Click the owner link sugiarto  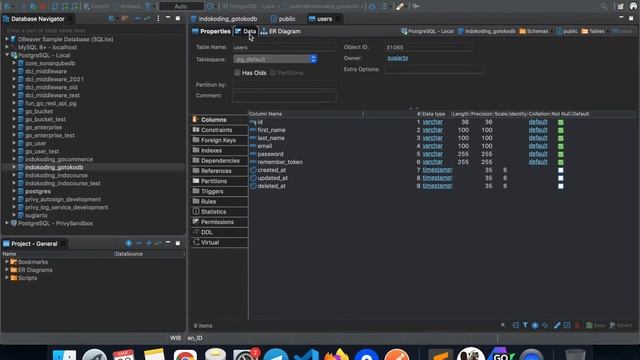[398, 58]
